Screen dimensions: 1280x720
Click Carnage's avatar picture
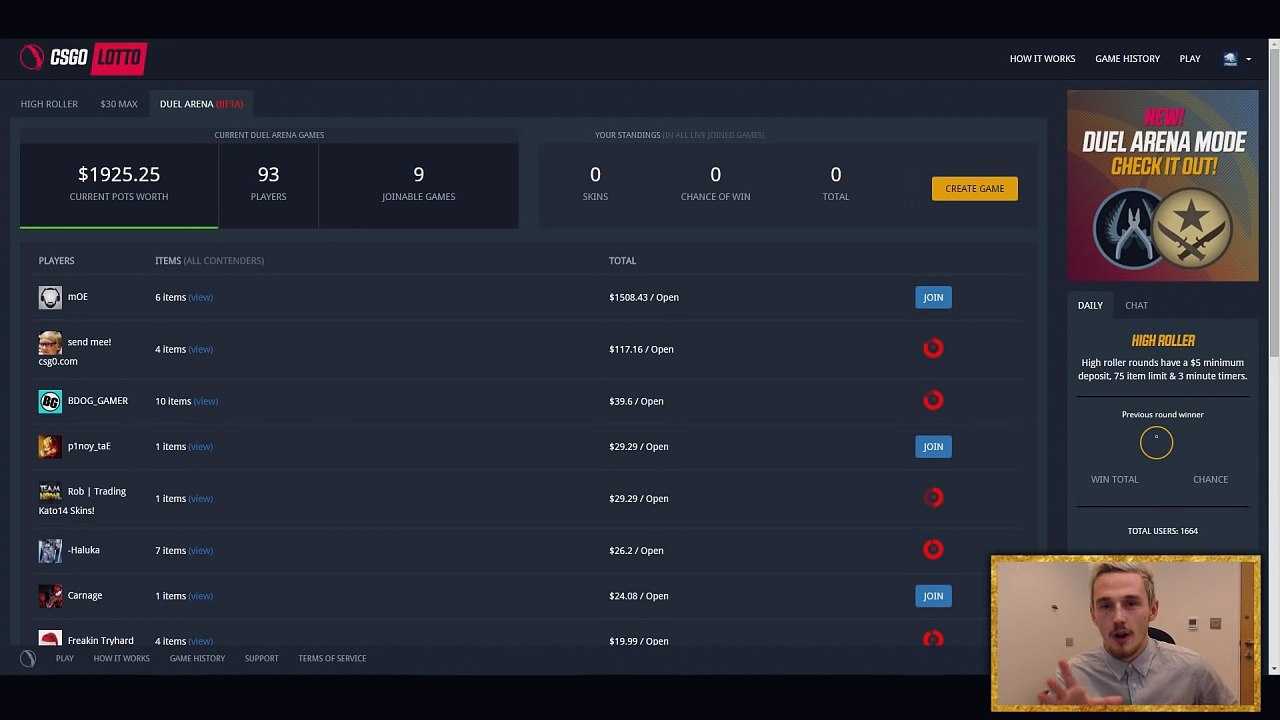pyautogui.click(x=50, y=595)
